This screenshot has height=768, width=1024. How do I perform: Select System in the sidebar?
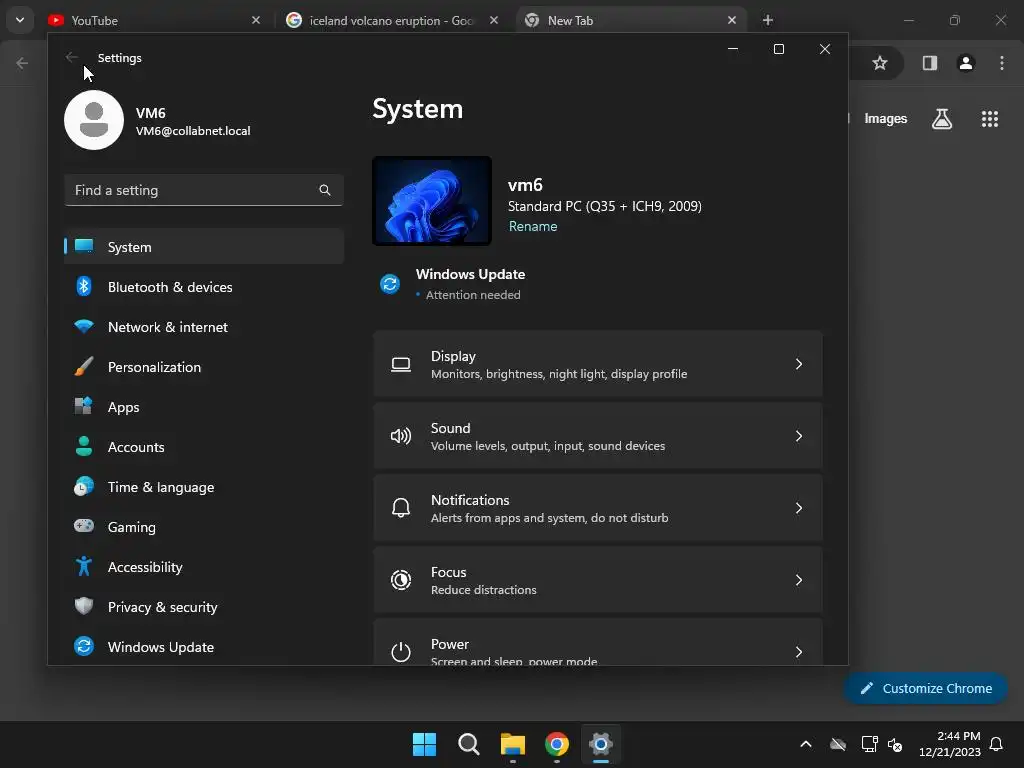coord(204,246)
